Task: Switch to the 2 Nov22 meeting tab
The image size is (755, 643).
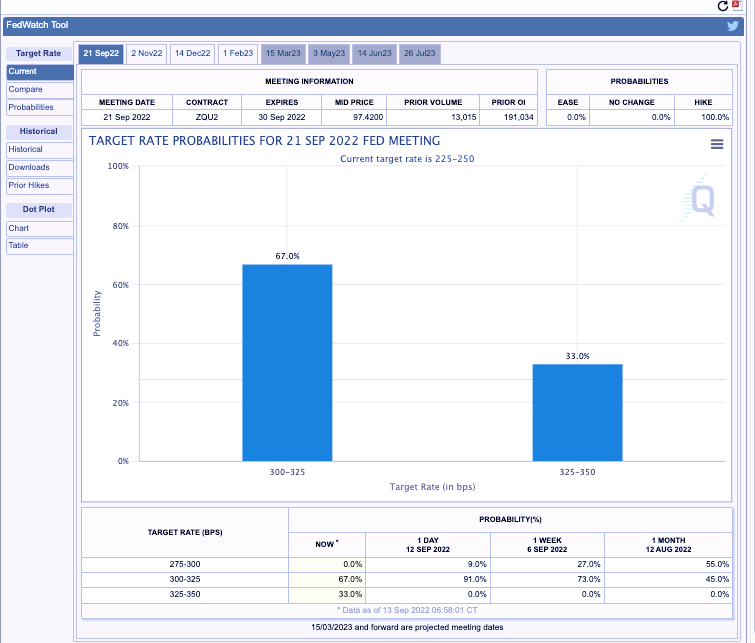Action: pos(146,53)
